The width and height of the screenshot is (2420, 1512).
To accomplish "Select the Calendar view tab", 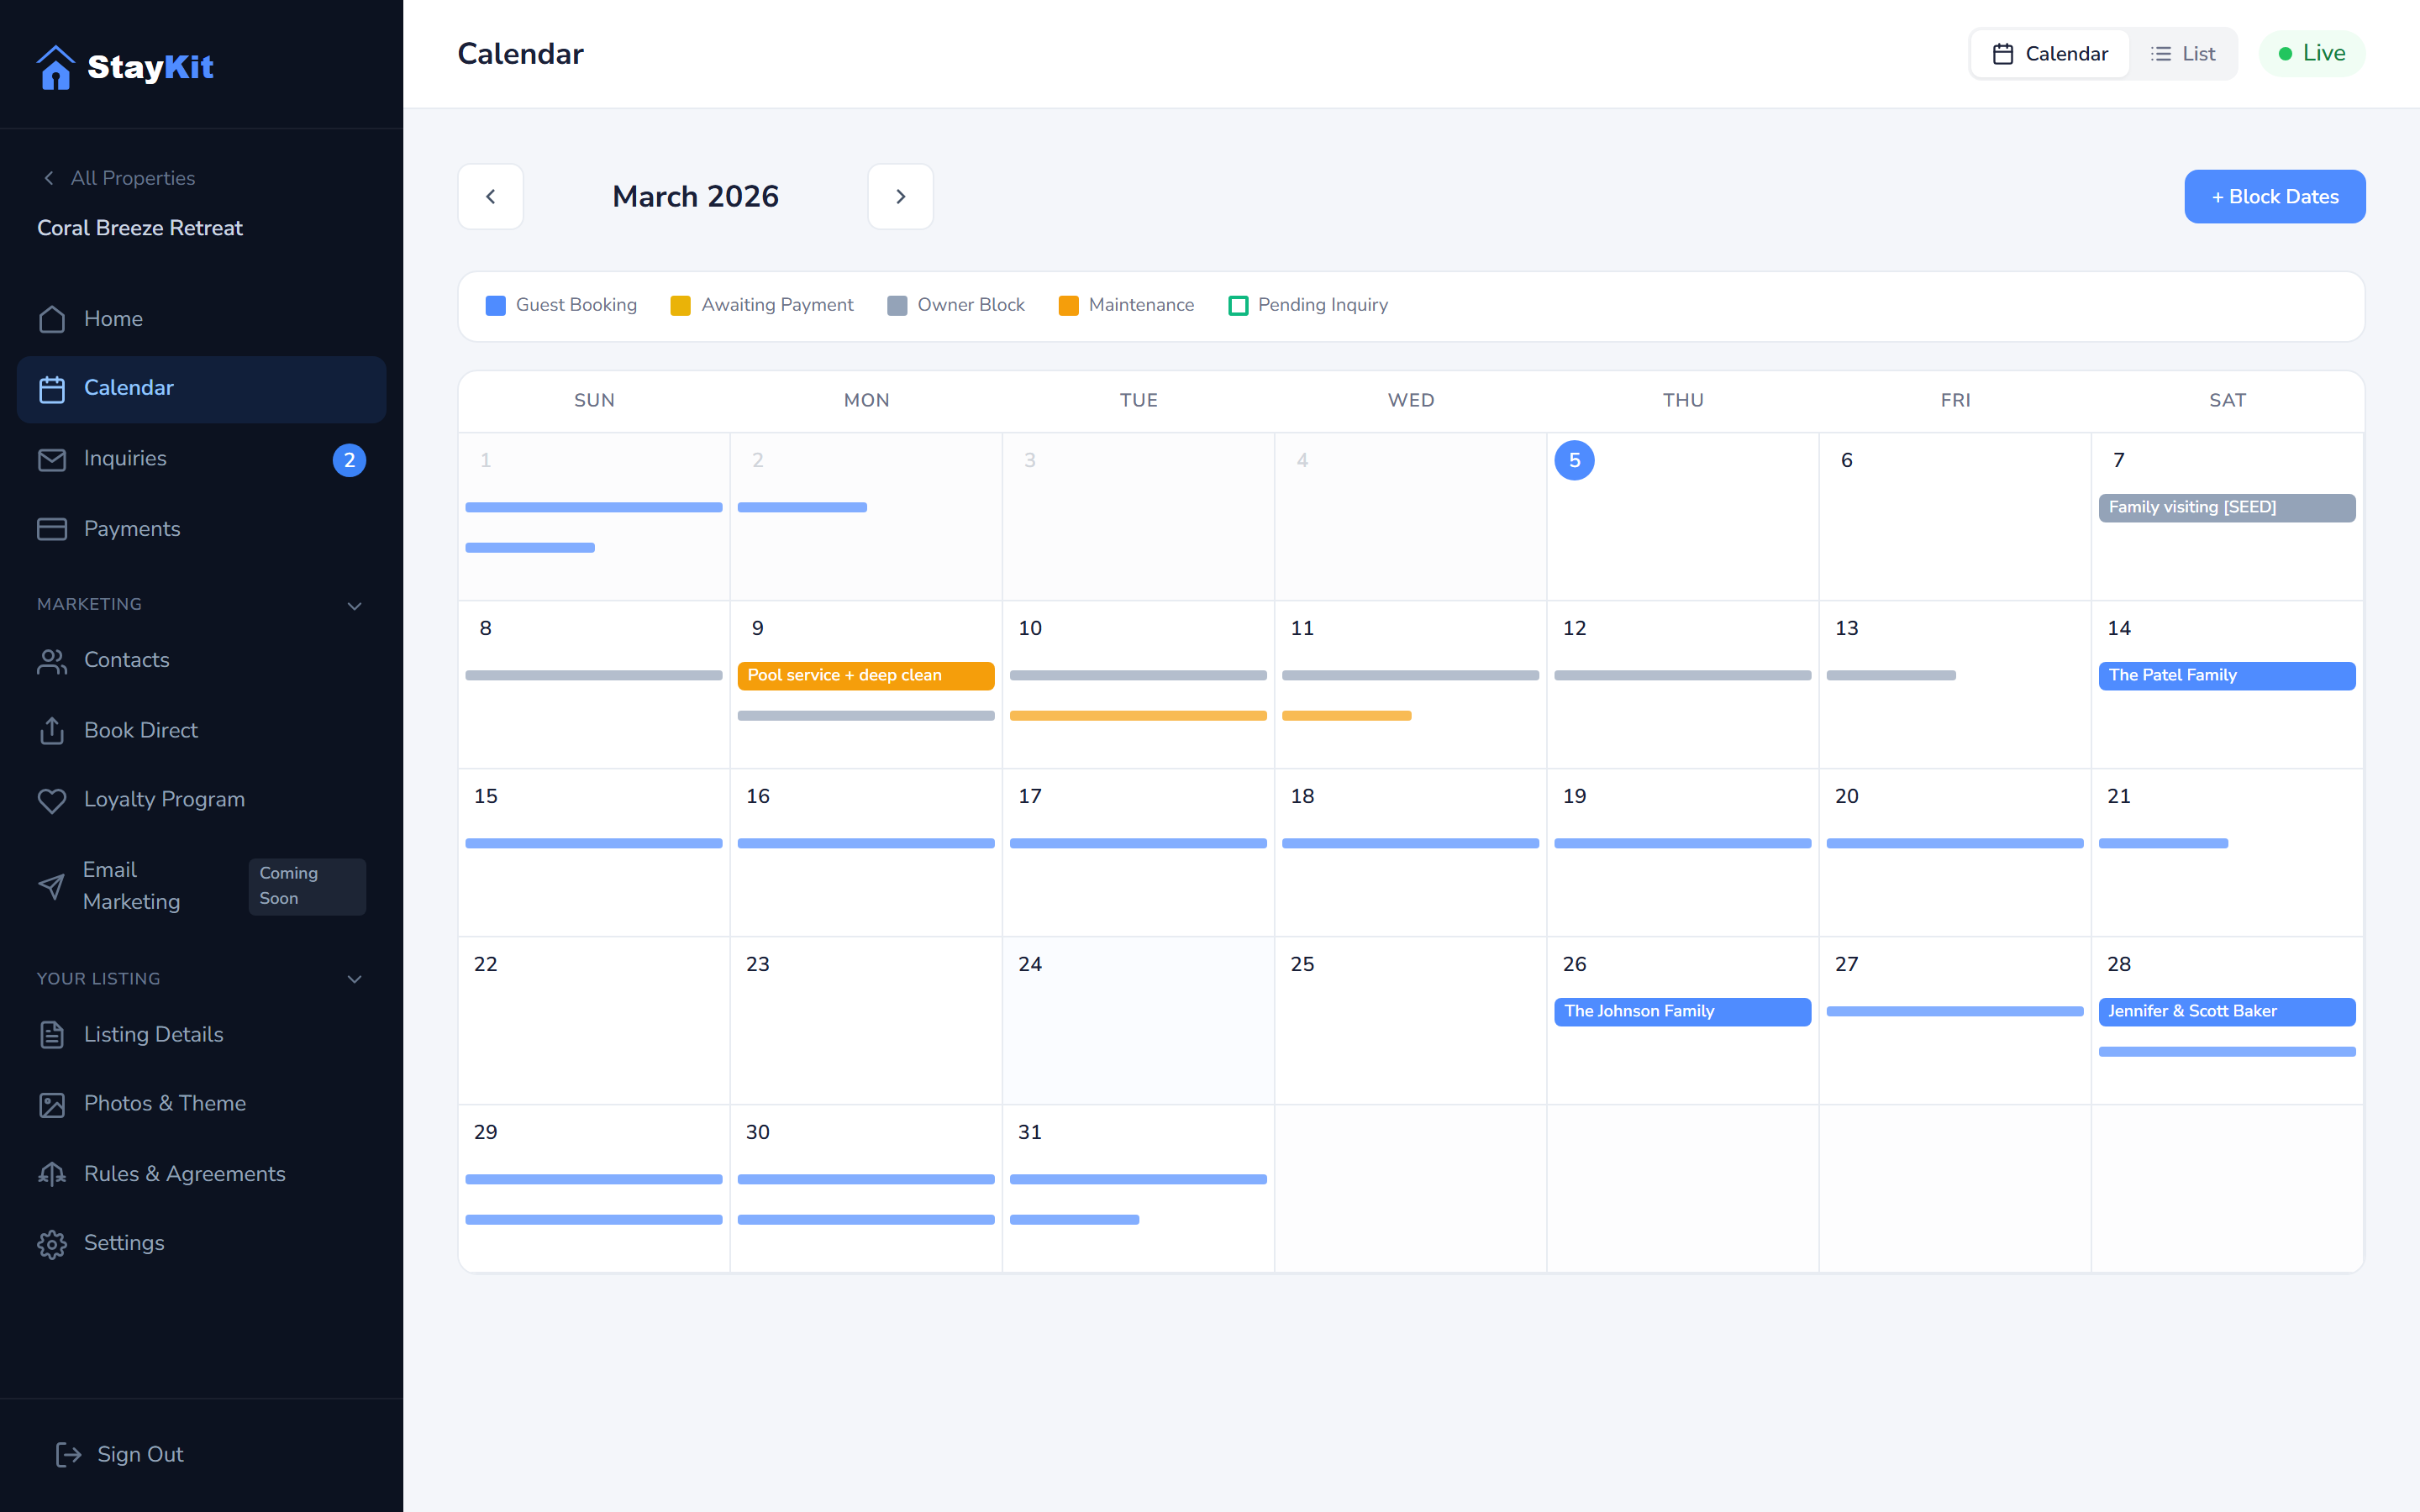I will (2049, 53).
